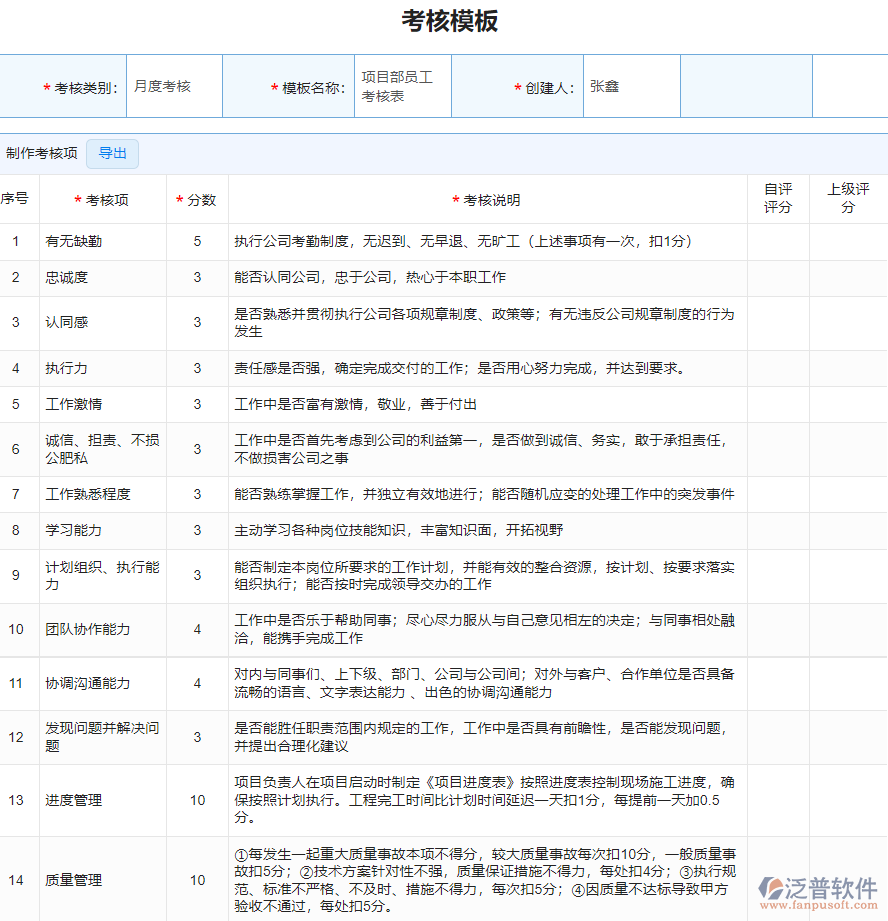This screenshot has height=921, width=888.
Task: Click the 序号 column header
Action: 16,199
